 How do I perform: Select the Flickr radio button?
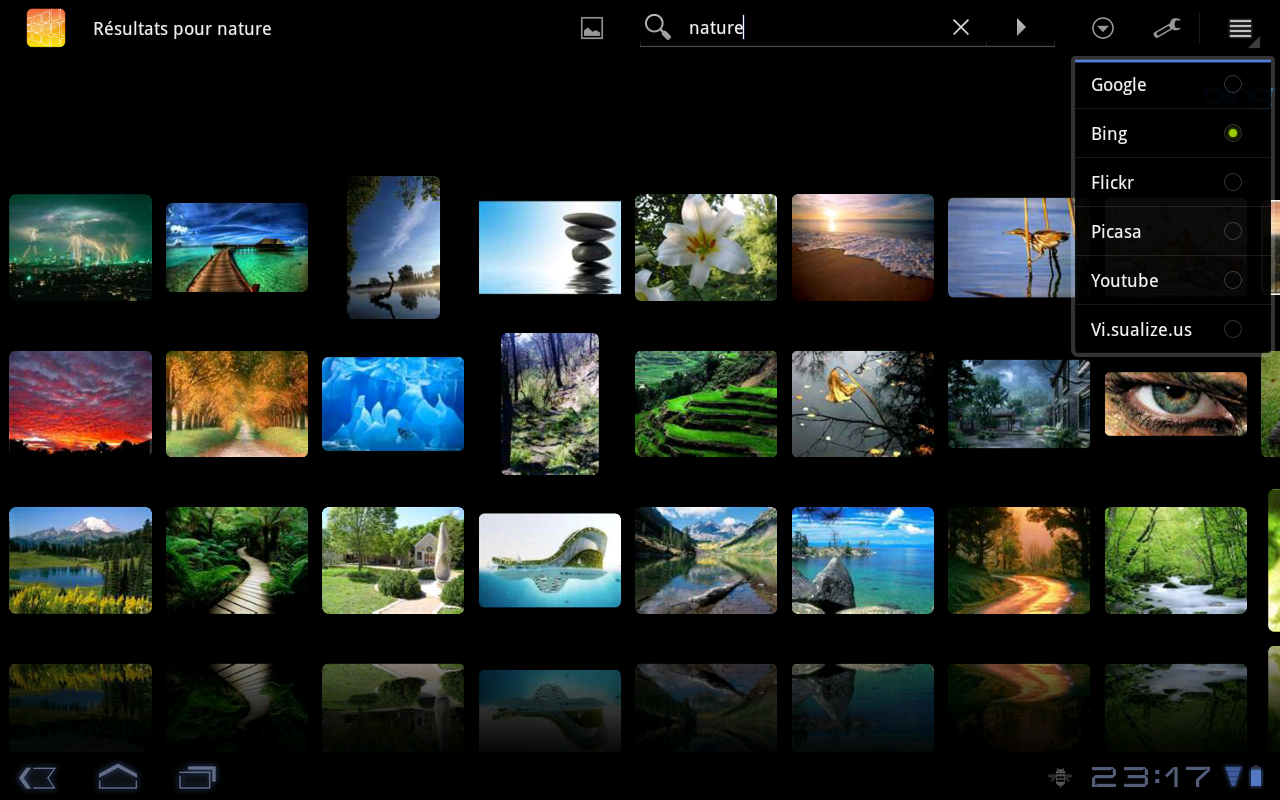coord(1232,182)
